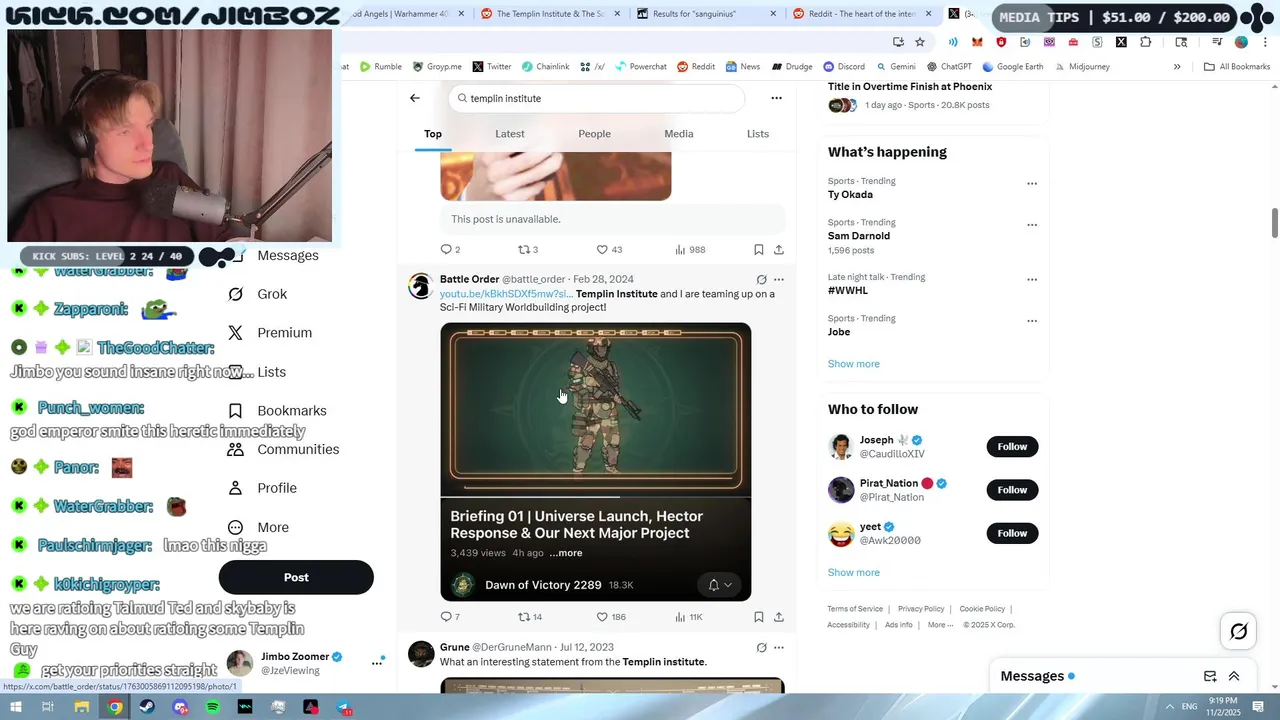Reply to Battle Order post with 7 replies
Image resolution: width=1280 pixels, height=720 pixels.
tap(450, 617)
